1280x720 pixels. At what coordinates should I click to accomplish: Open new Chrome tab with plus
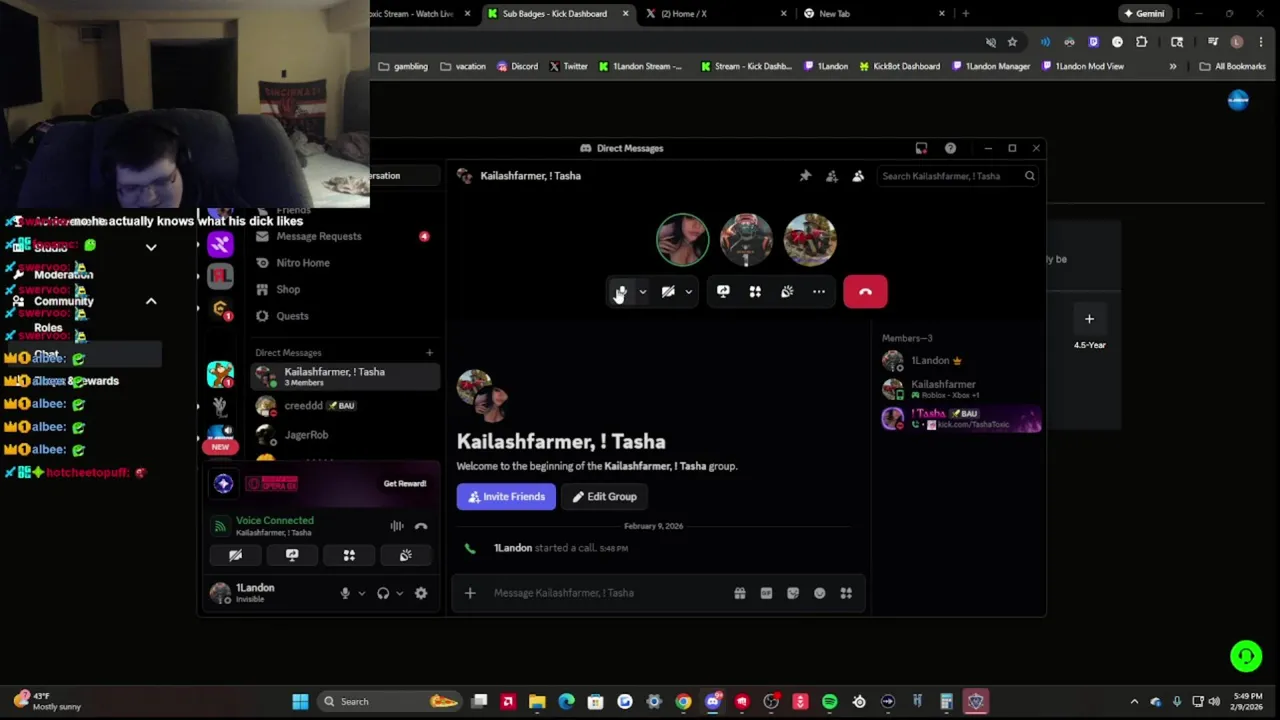[965, 14]
